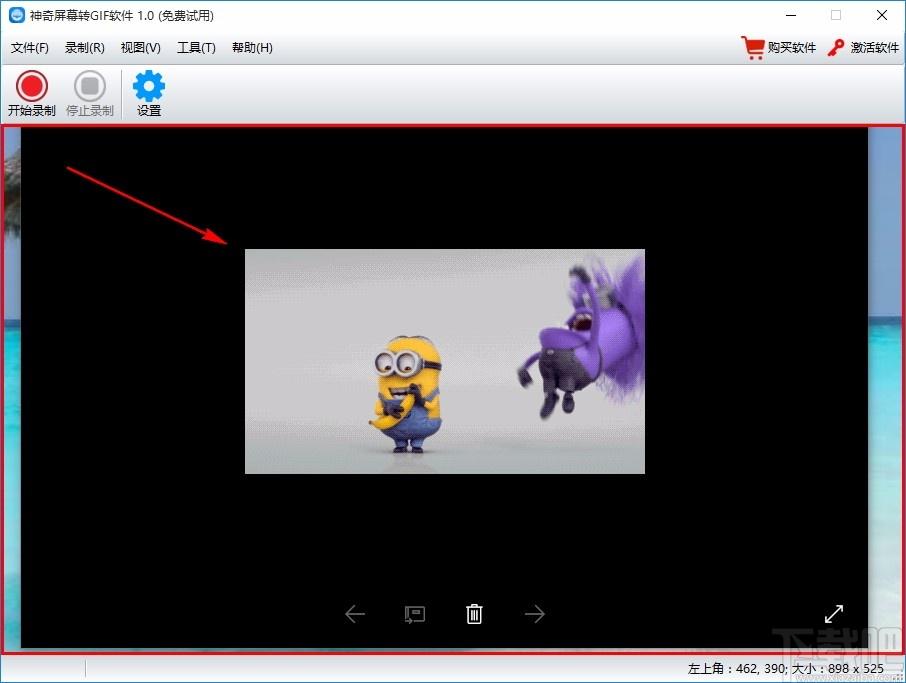
Task: Click the red 开始录制 record button
Action: 31,87
